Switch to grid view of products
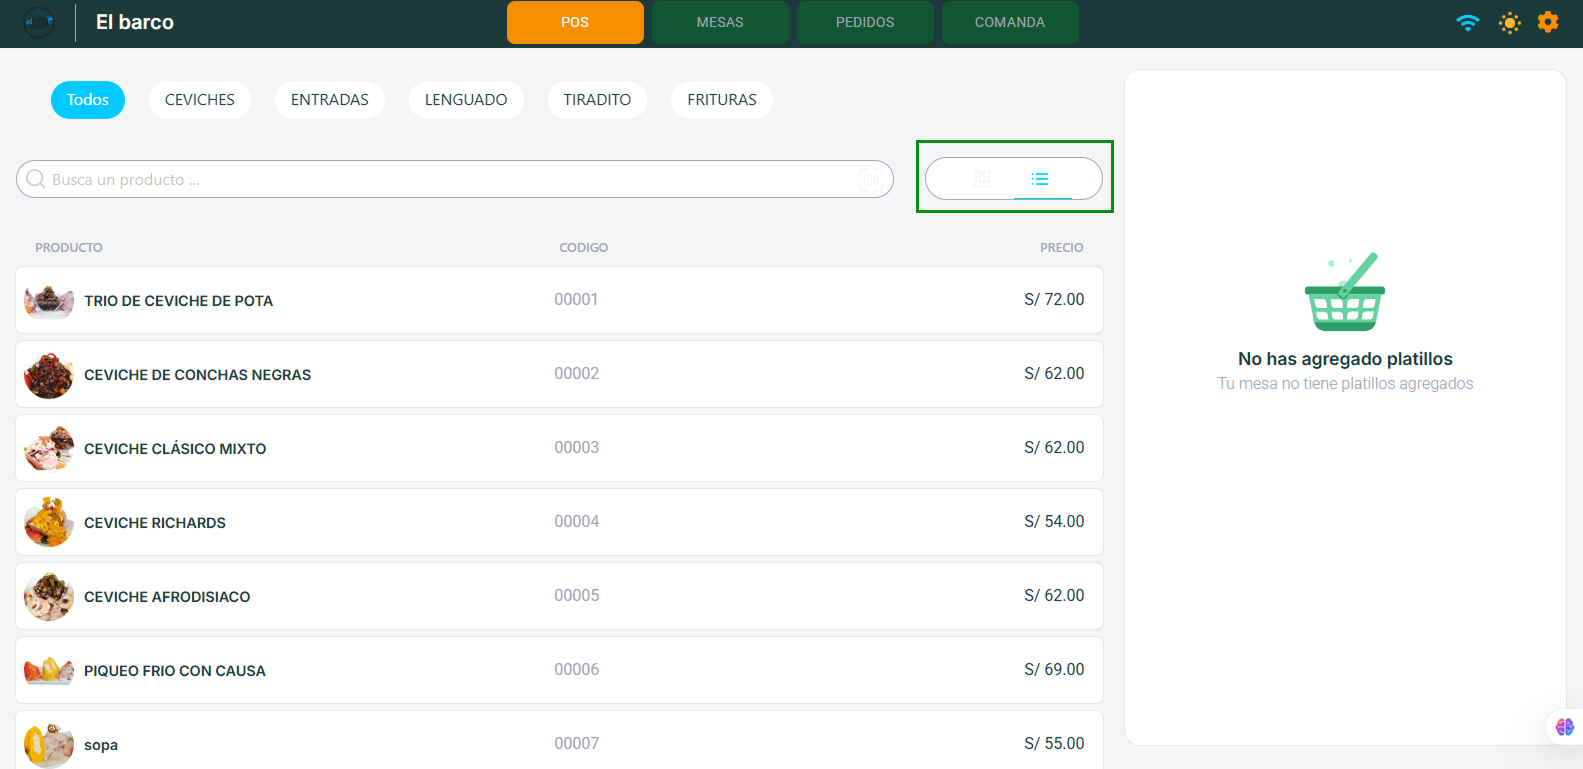This screenshot has height=769, width=1583. 982,179
